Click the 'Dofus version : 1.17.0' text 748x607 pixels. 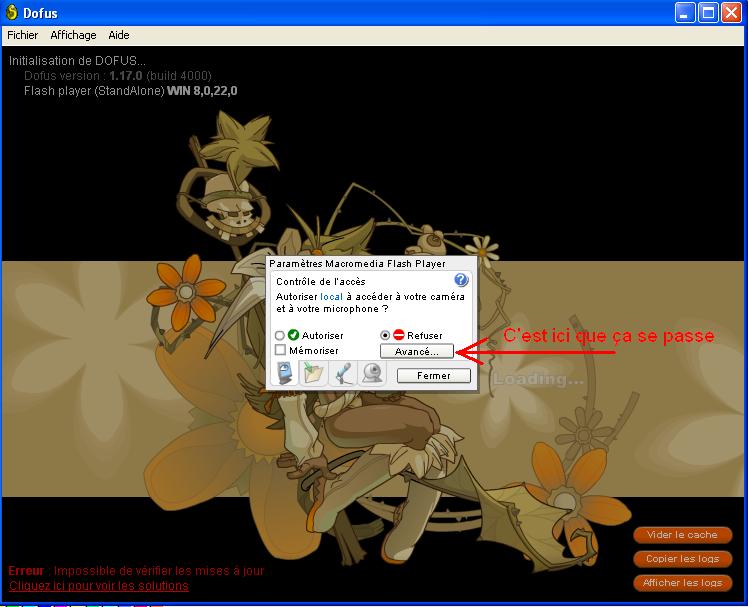[117, 76]
